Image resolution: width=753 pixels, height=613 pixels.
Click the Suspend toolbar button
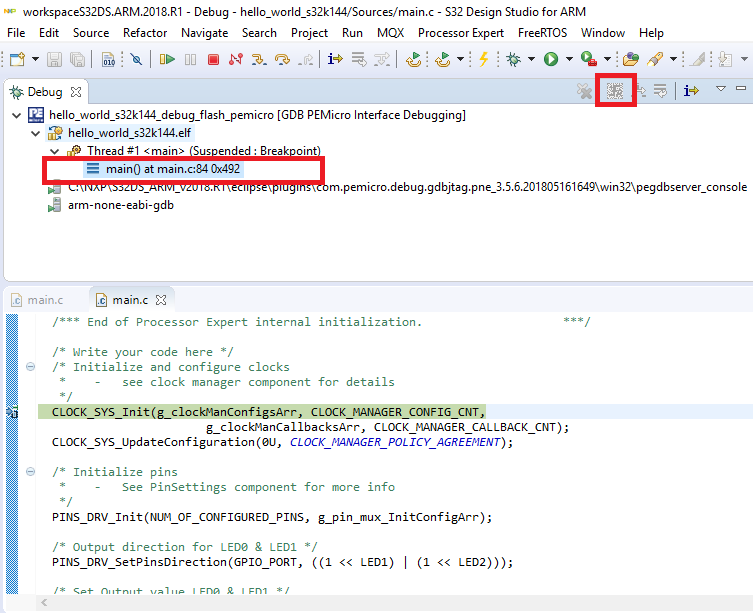(190, 59)
